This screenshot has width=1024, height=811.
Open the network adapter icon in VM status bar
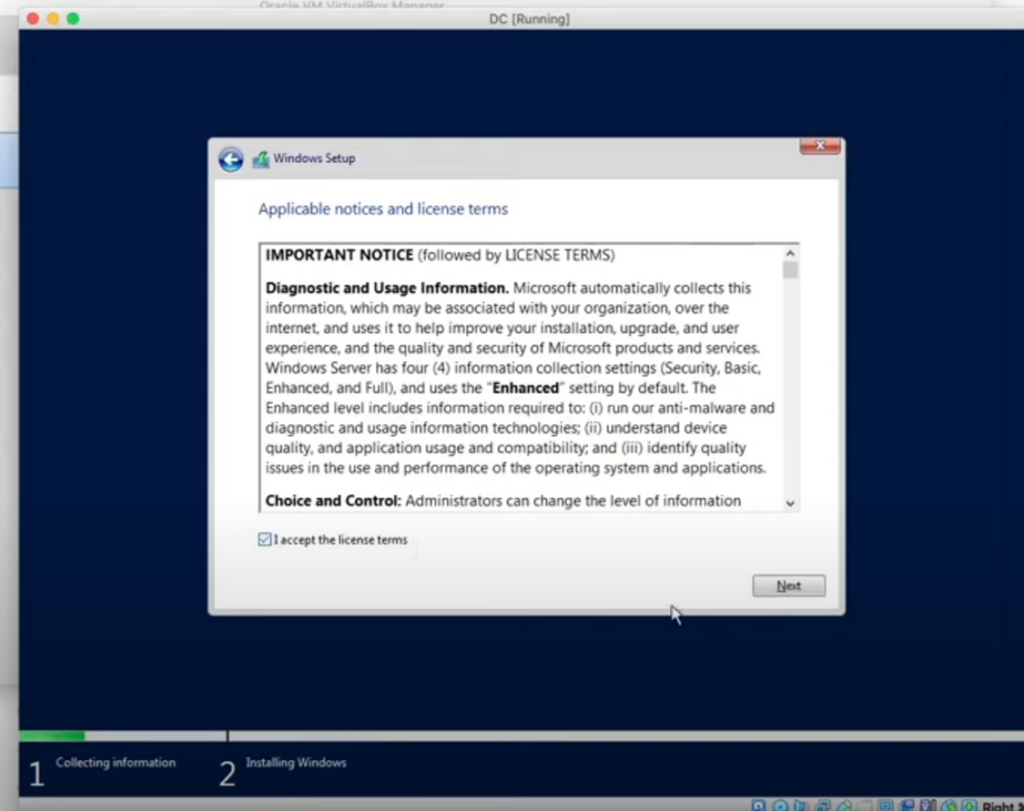coord(824,806)
